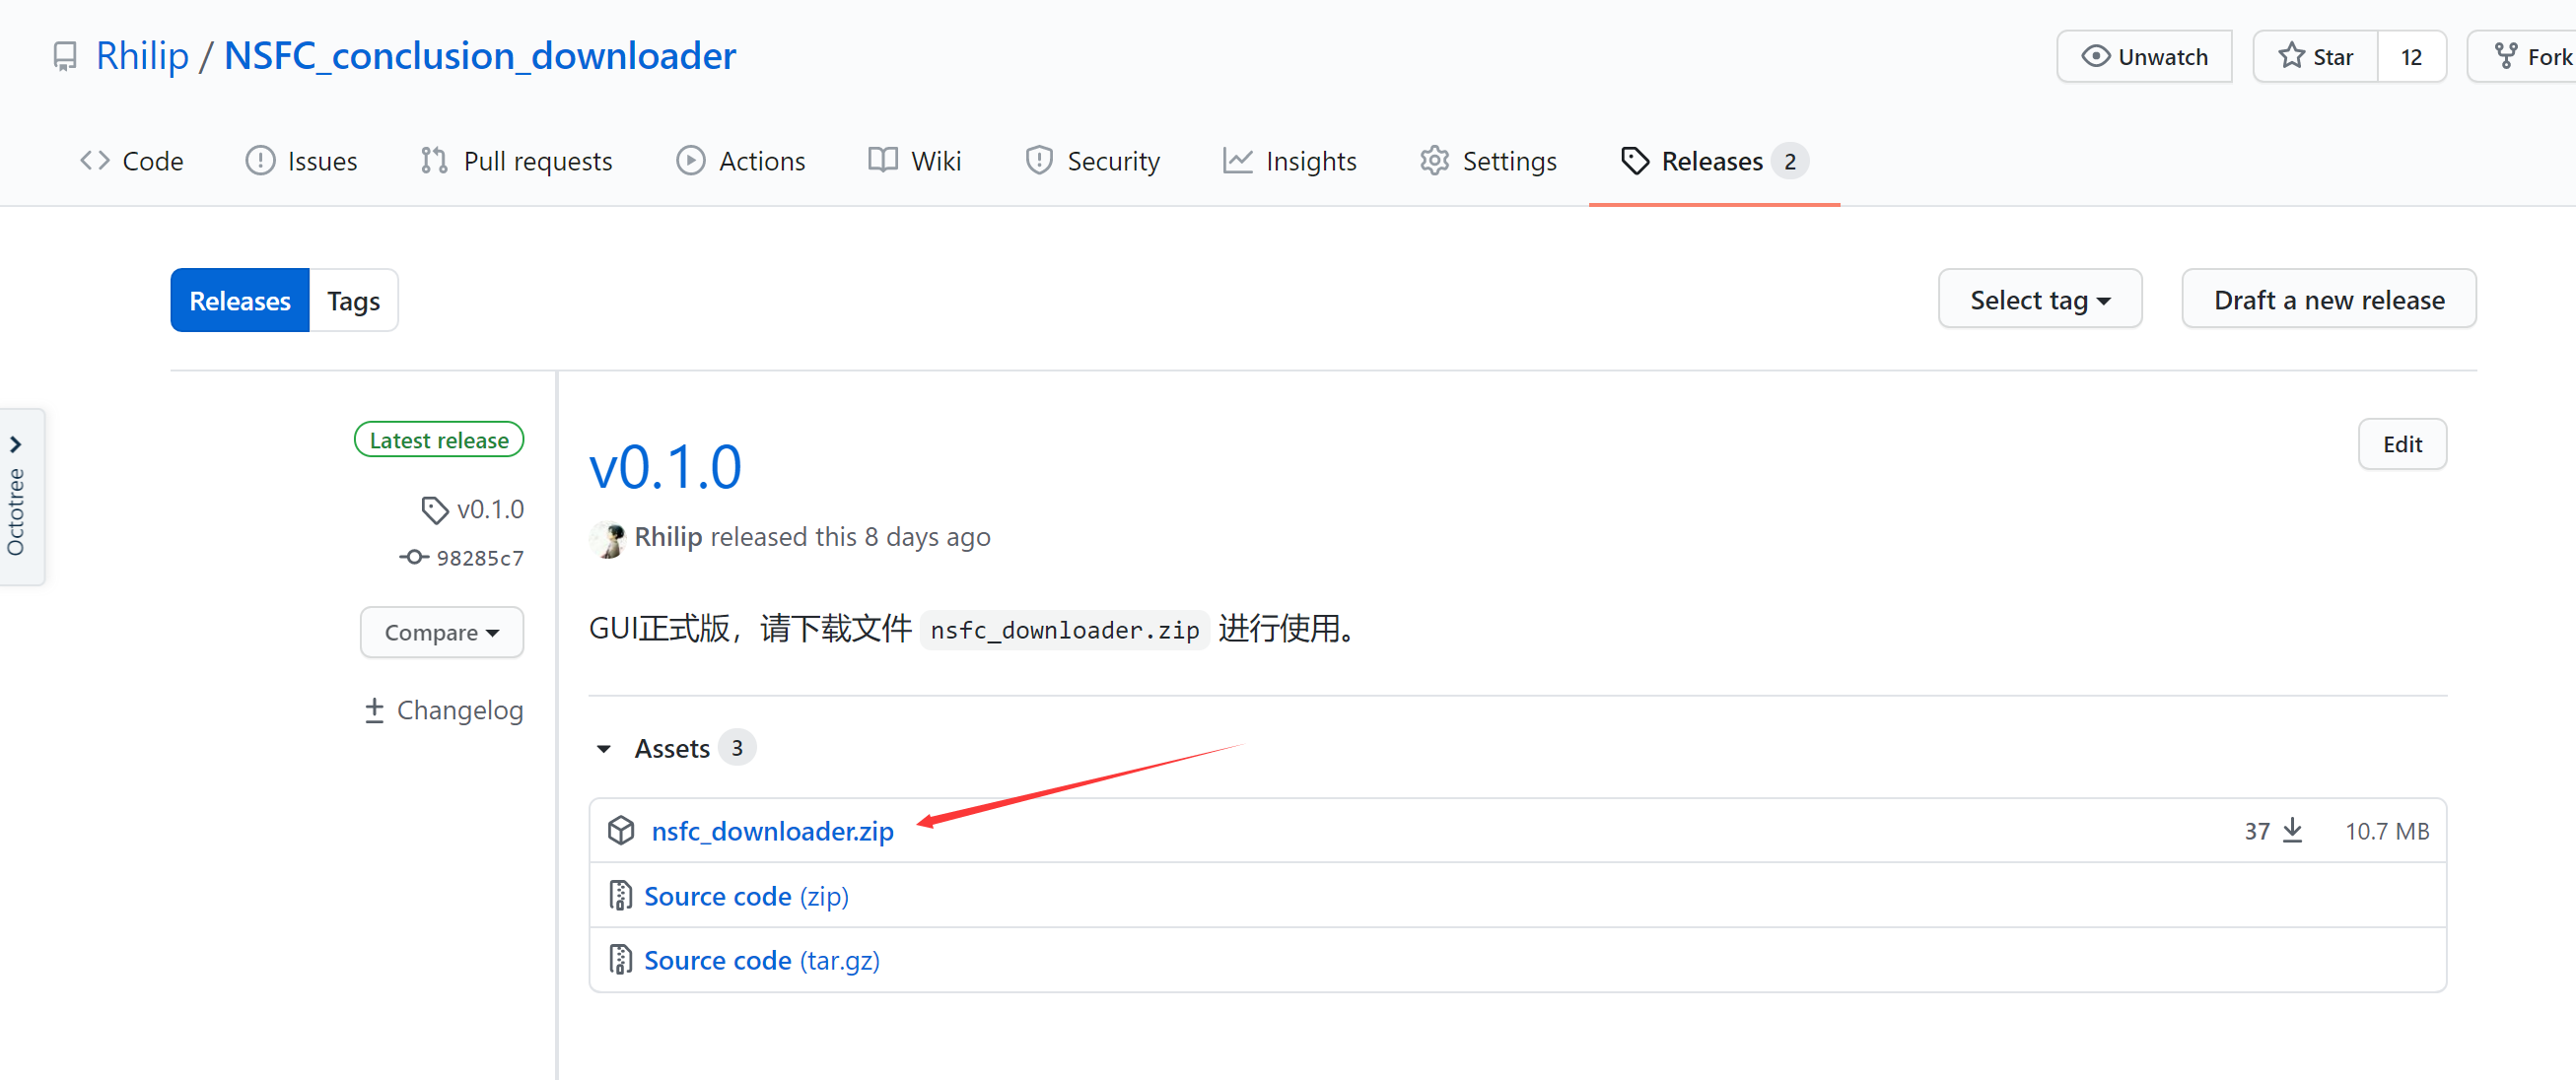
Task: Click the blue Releases sub-navigation button
Action: (x=240, y=300)
